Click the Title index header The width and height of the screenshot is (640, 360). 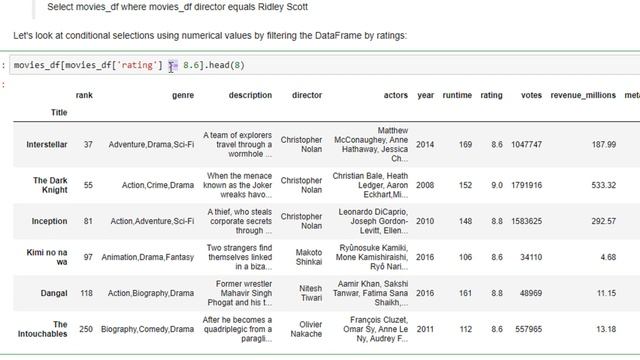click(59, 113)
